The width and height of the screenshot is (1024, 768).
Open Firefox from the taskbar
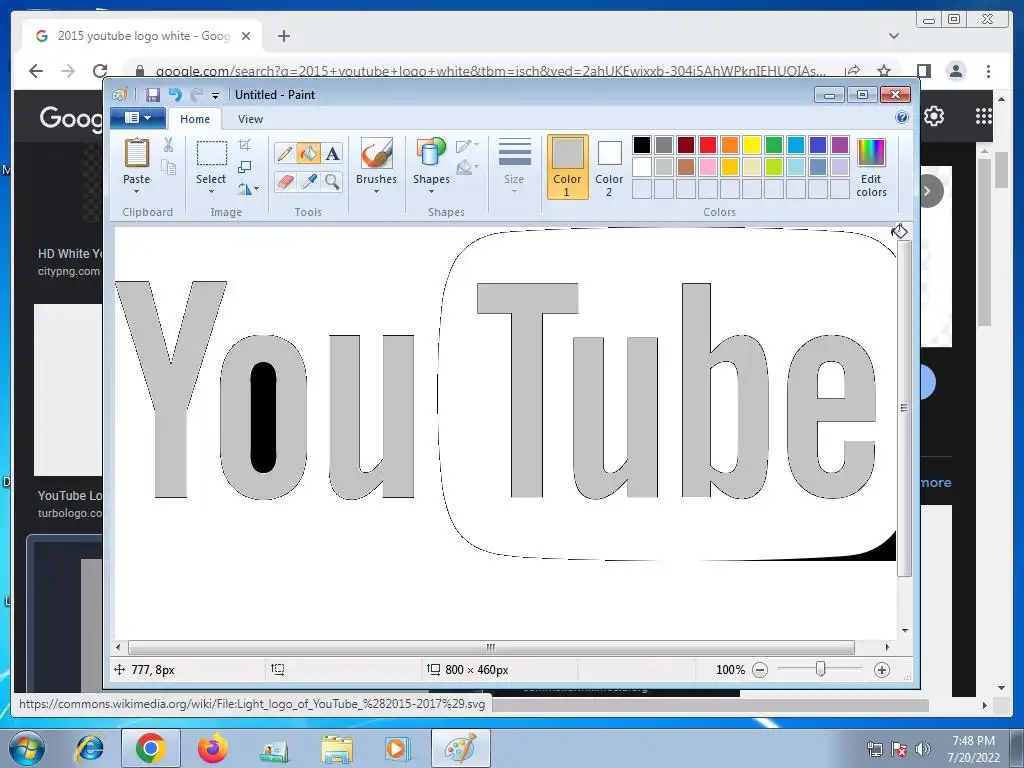pos(212,748)
